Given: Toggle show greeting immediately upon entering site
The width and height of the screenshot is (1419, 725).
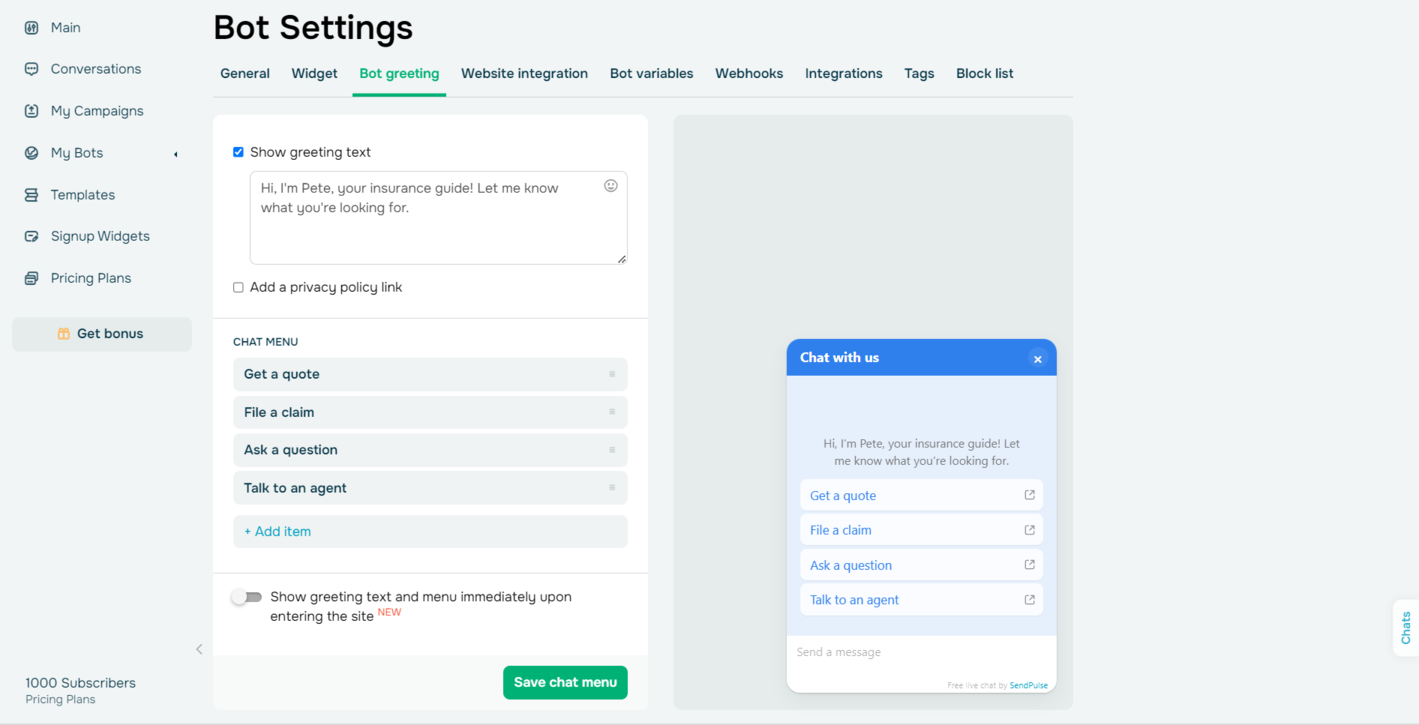Looking at the screenshot, I should tap(247, 597).
